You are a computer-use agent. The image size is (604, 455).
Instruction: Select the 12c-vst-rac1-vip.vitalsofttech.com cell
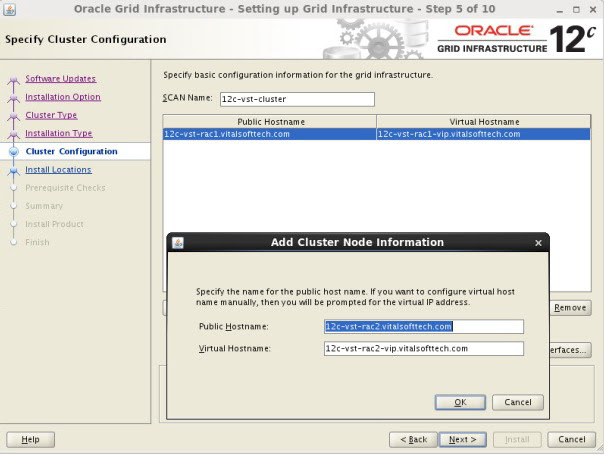483,134
